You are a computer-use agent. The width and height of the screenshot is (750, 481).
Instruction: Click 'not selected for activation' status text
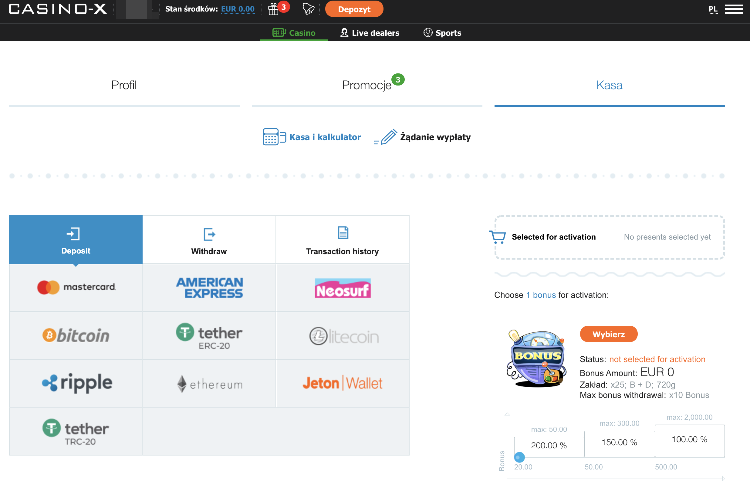click(x=657, y=359)
